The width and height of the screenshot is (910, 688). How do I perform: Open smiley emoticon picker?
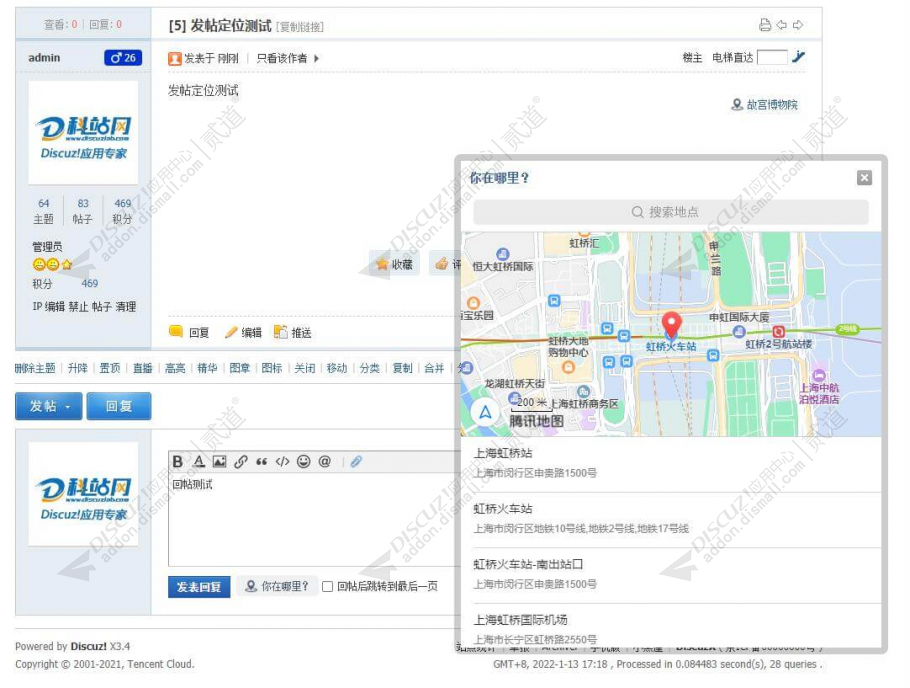tap(304, 462)
